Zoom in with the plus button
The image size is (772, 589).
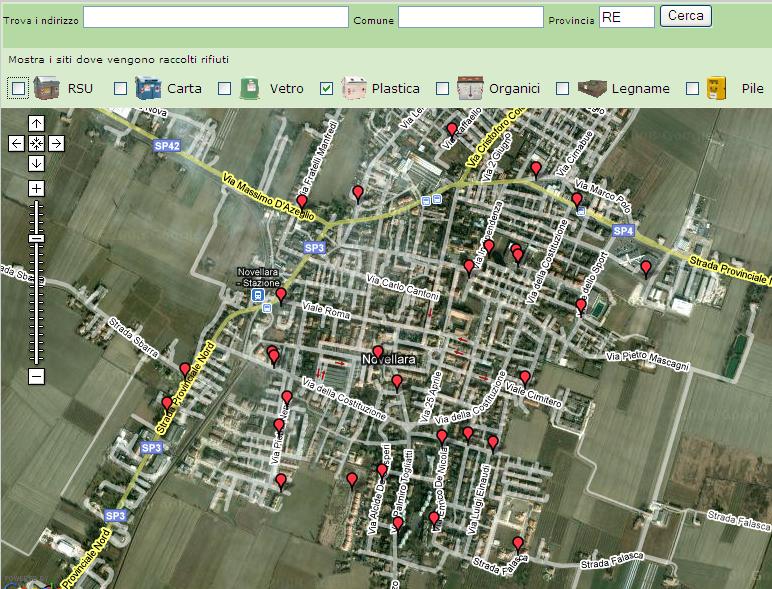click(x=36, y=188)
